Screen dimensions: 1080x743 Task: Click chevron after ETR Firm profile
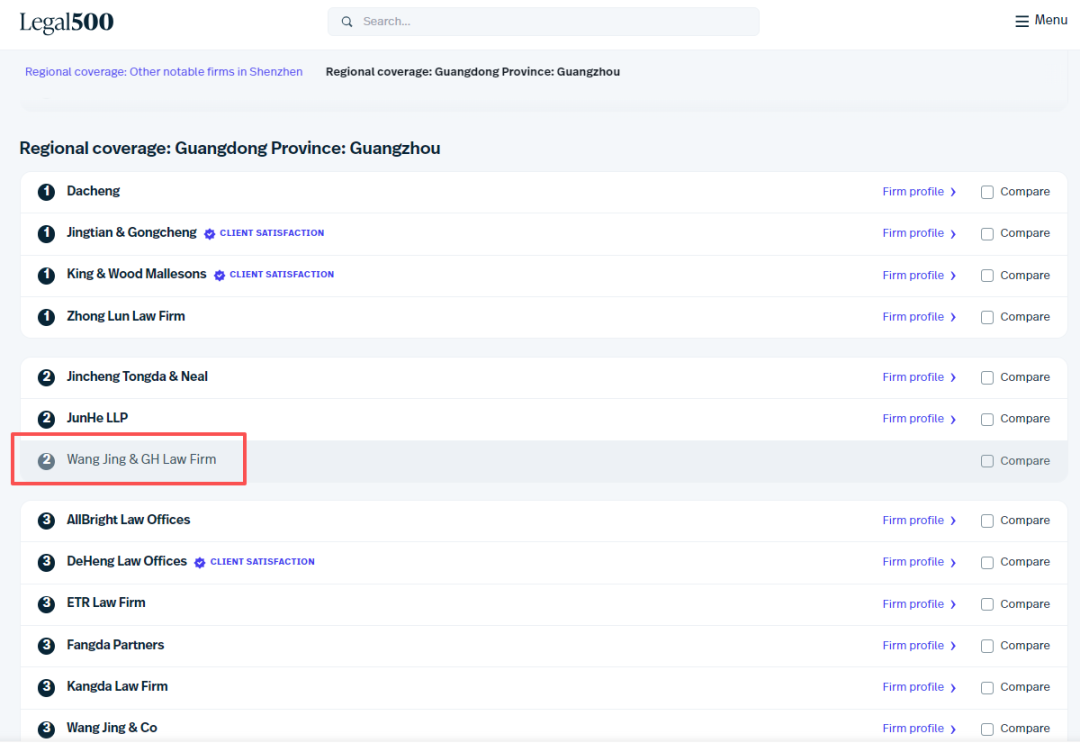coord(953,604)
